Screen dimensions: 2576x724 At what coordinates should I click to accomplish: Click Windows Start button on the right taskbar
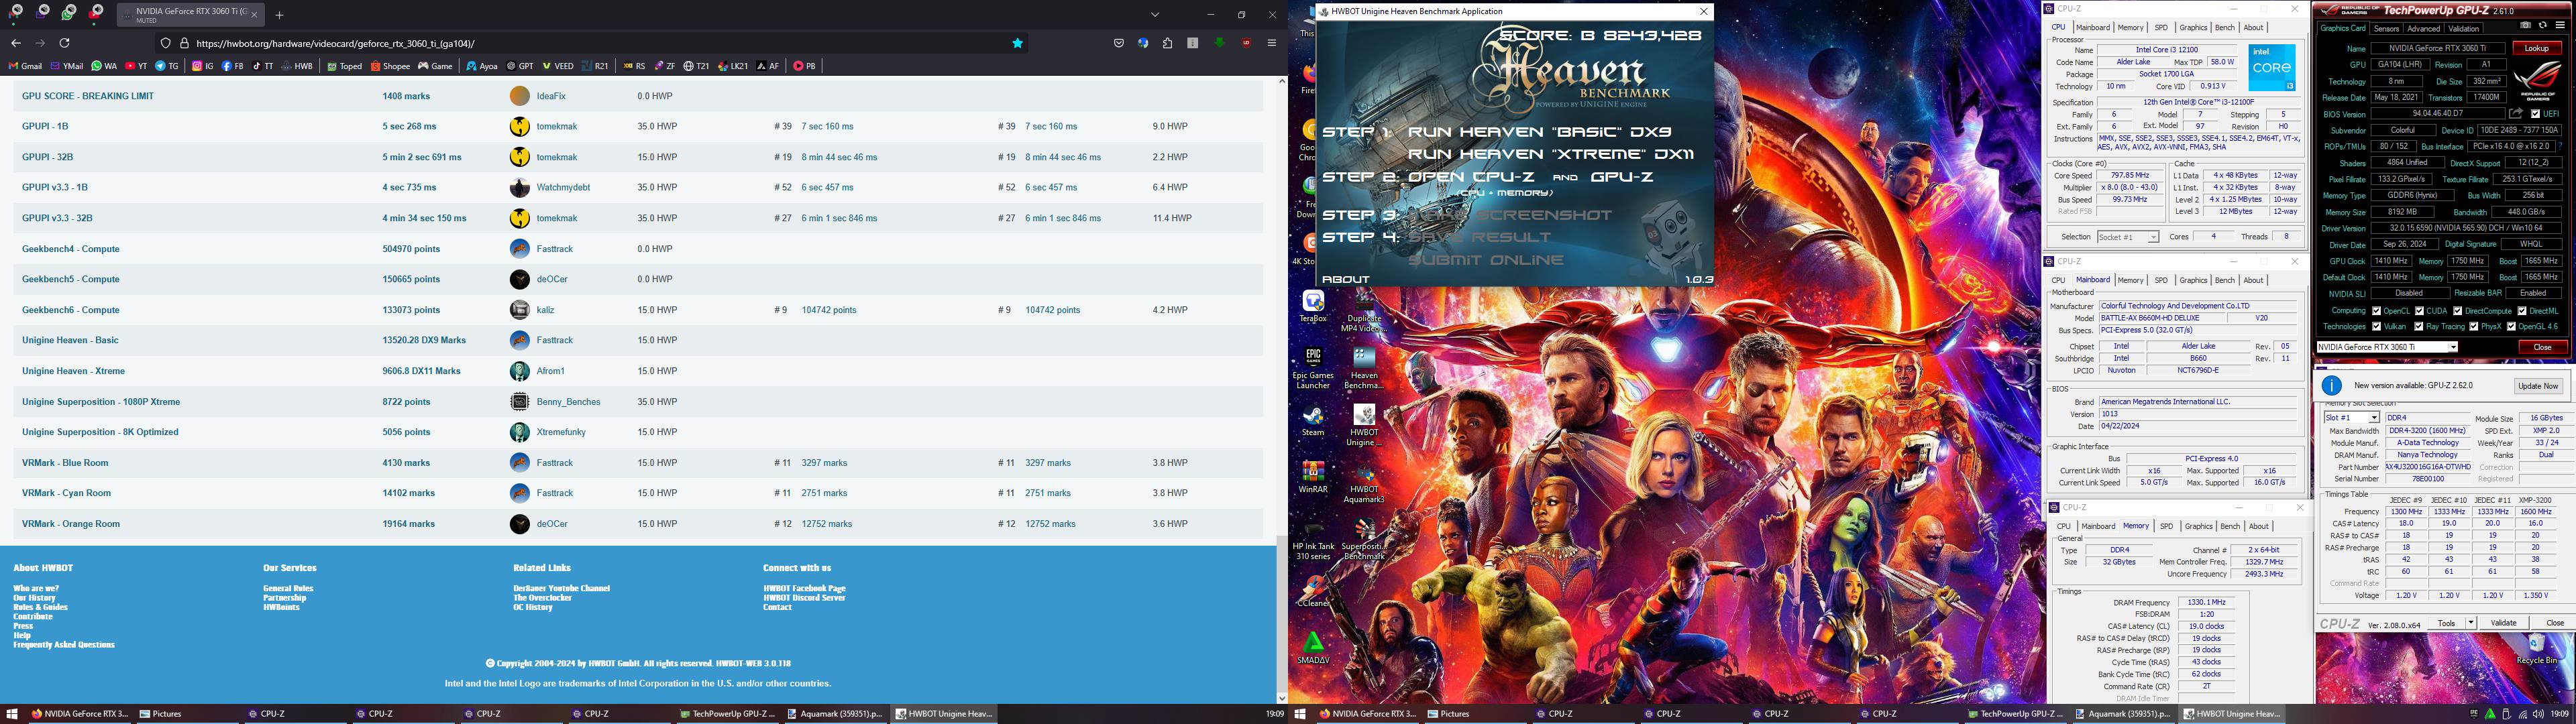(1300, 714)
